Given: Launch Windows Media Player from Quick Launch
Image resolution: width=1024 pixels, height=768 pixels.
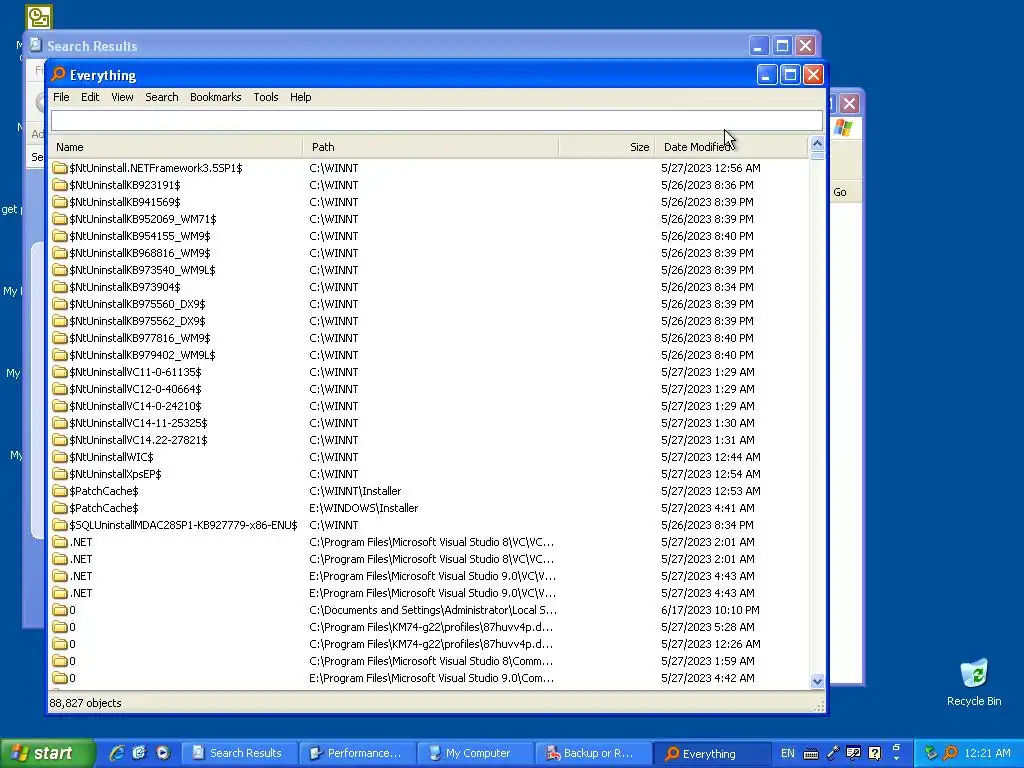Looking at the screenshot, I should [163, 753].
